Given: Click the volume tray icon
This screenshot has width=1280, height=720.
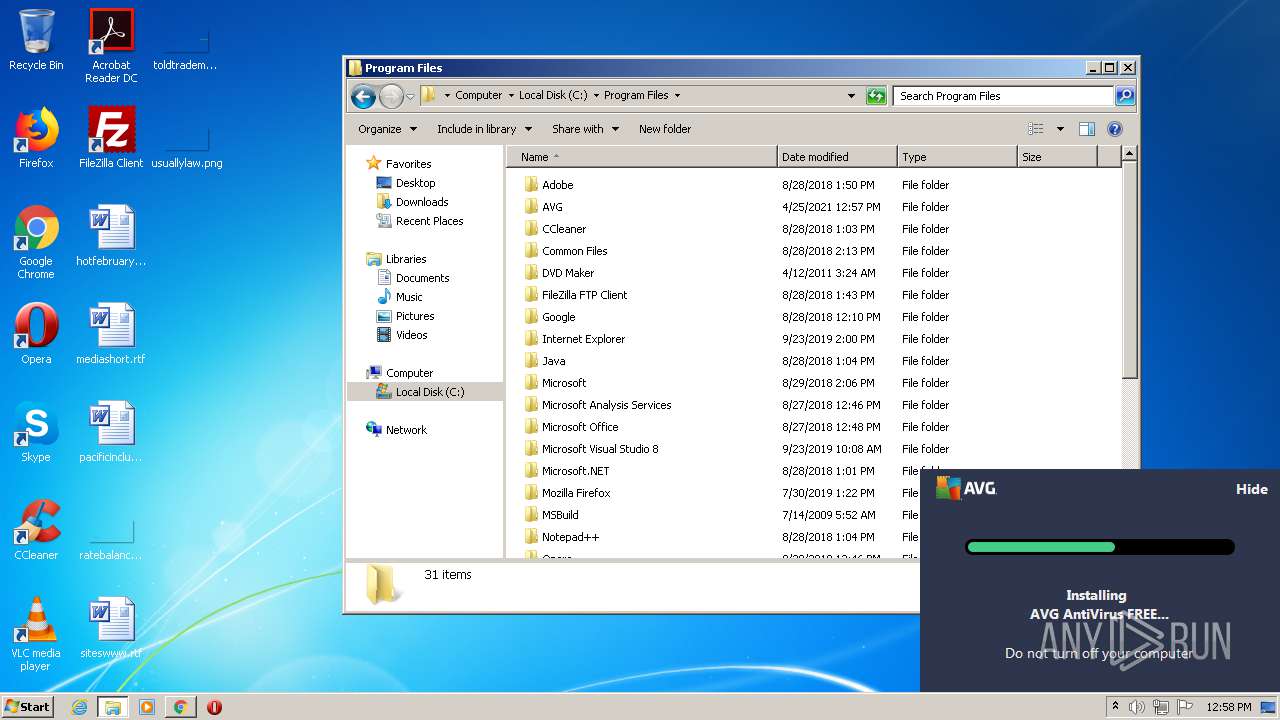Looking at the screenshot, I should (x=1136, y=707).
